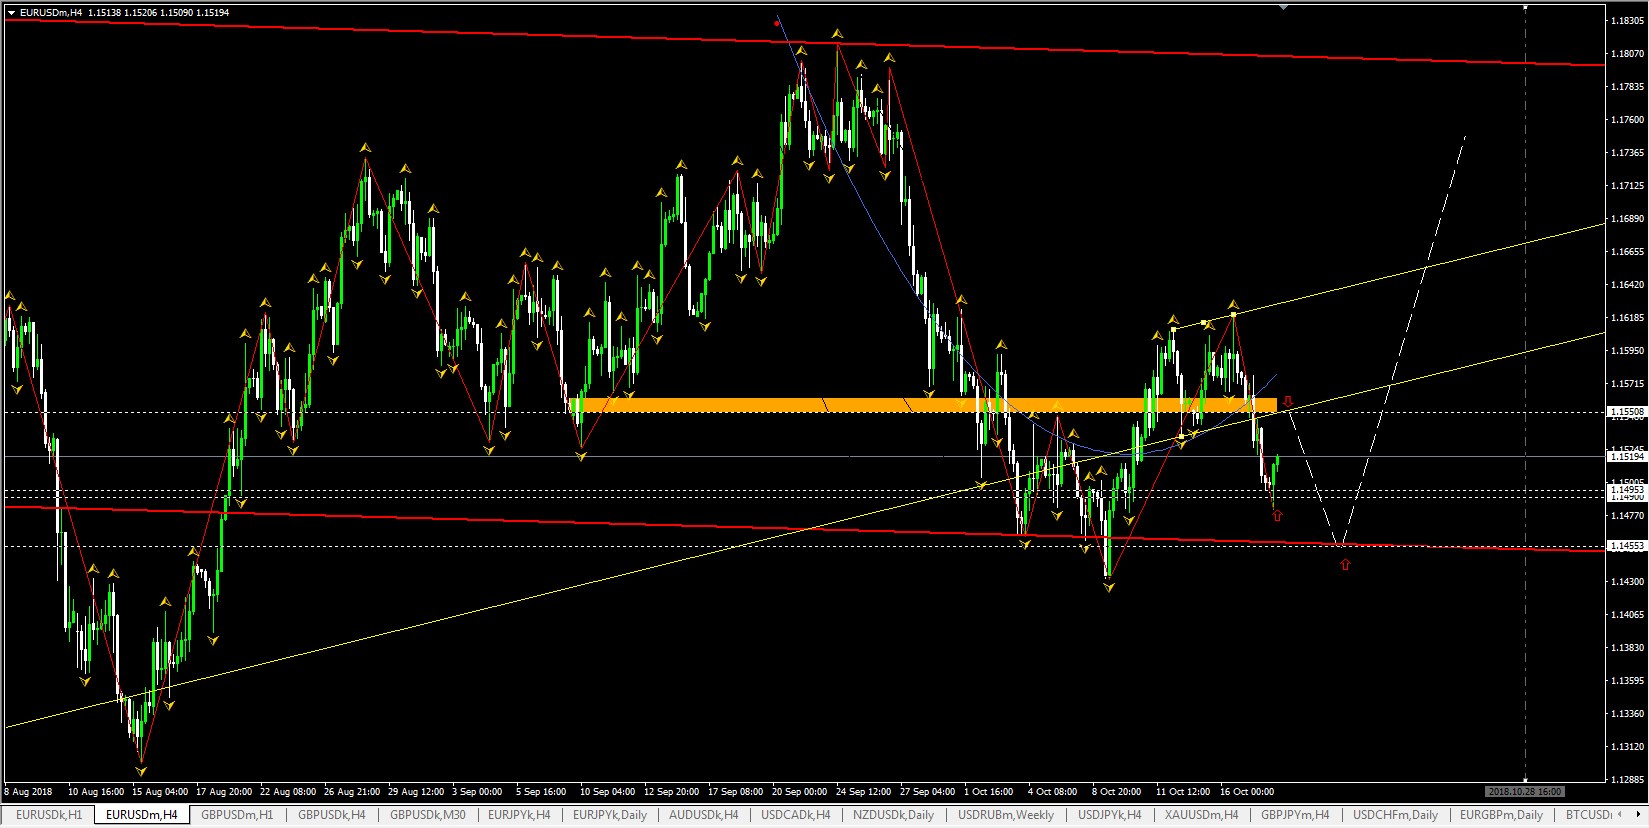Select the USDRUBm,Weekly chart tab
The height and width of the screenshot is (828, 1649).
point(1005,815)
